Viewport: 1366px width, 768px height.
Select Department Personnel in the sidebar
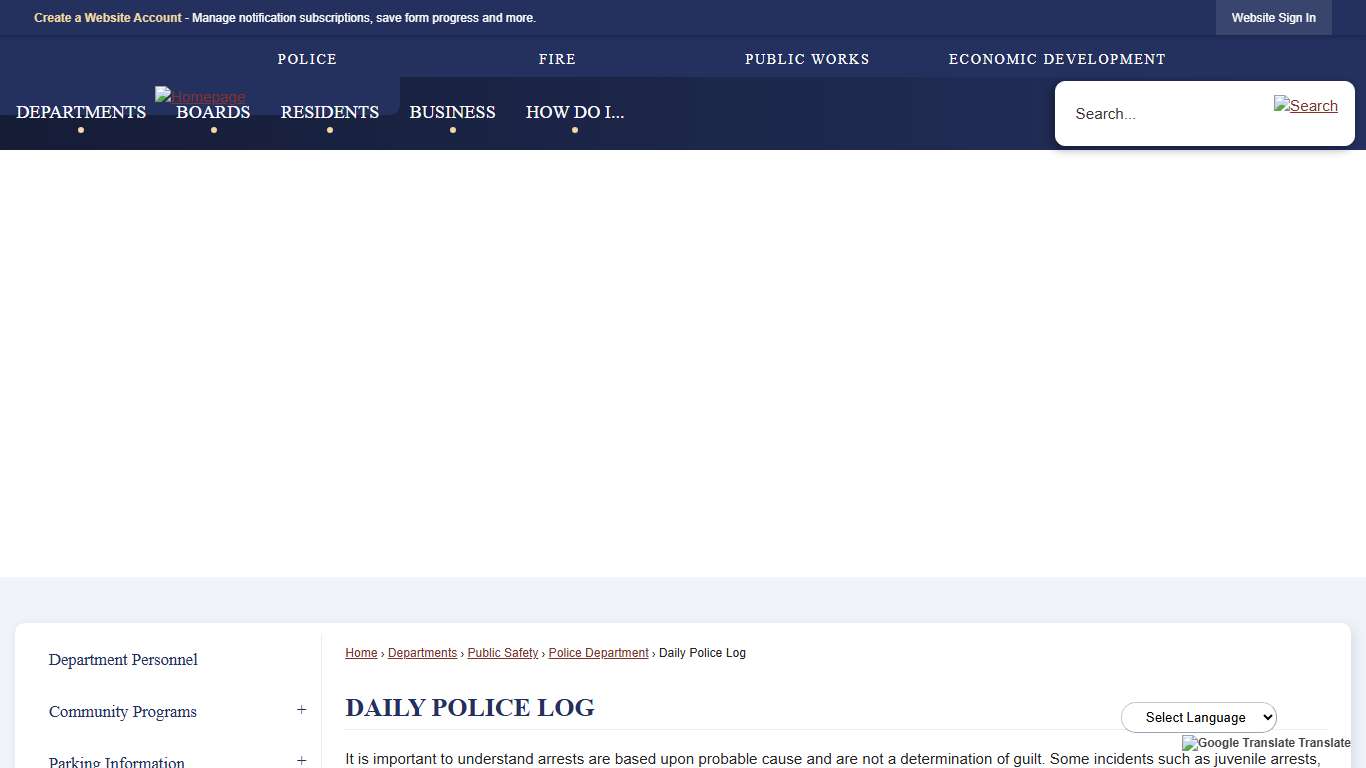pos(123,660)
